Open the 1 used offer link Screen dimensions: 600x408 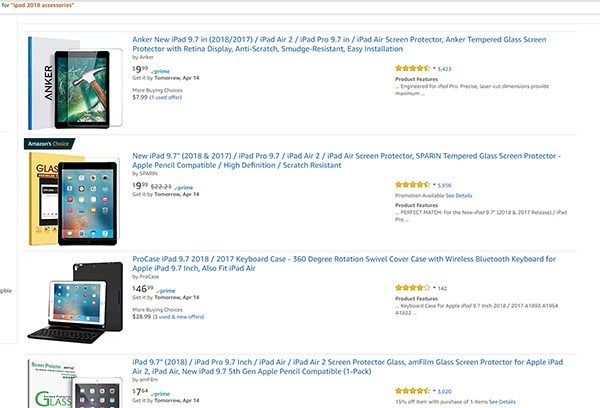[x=165, y=98]
